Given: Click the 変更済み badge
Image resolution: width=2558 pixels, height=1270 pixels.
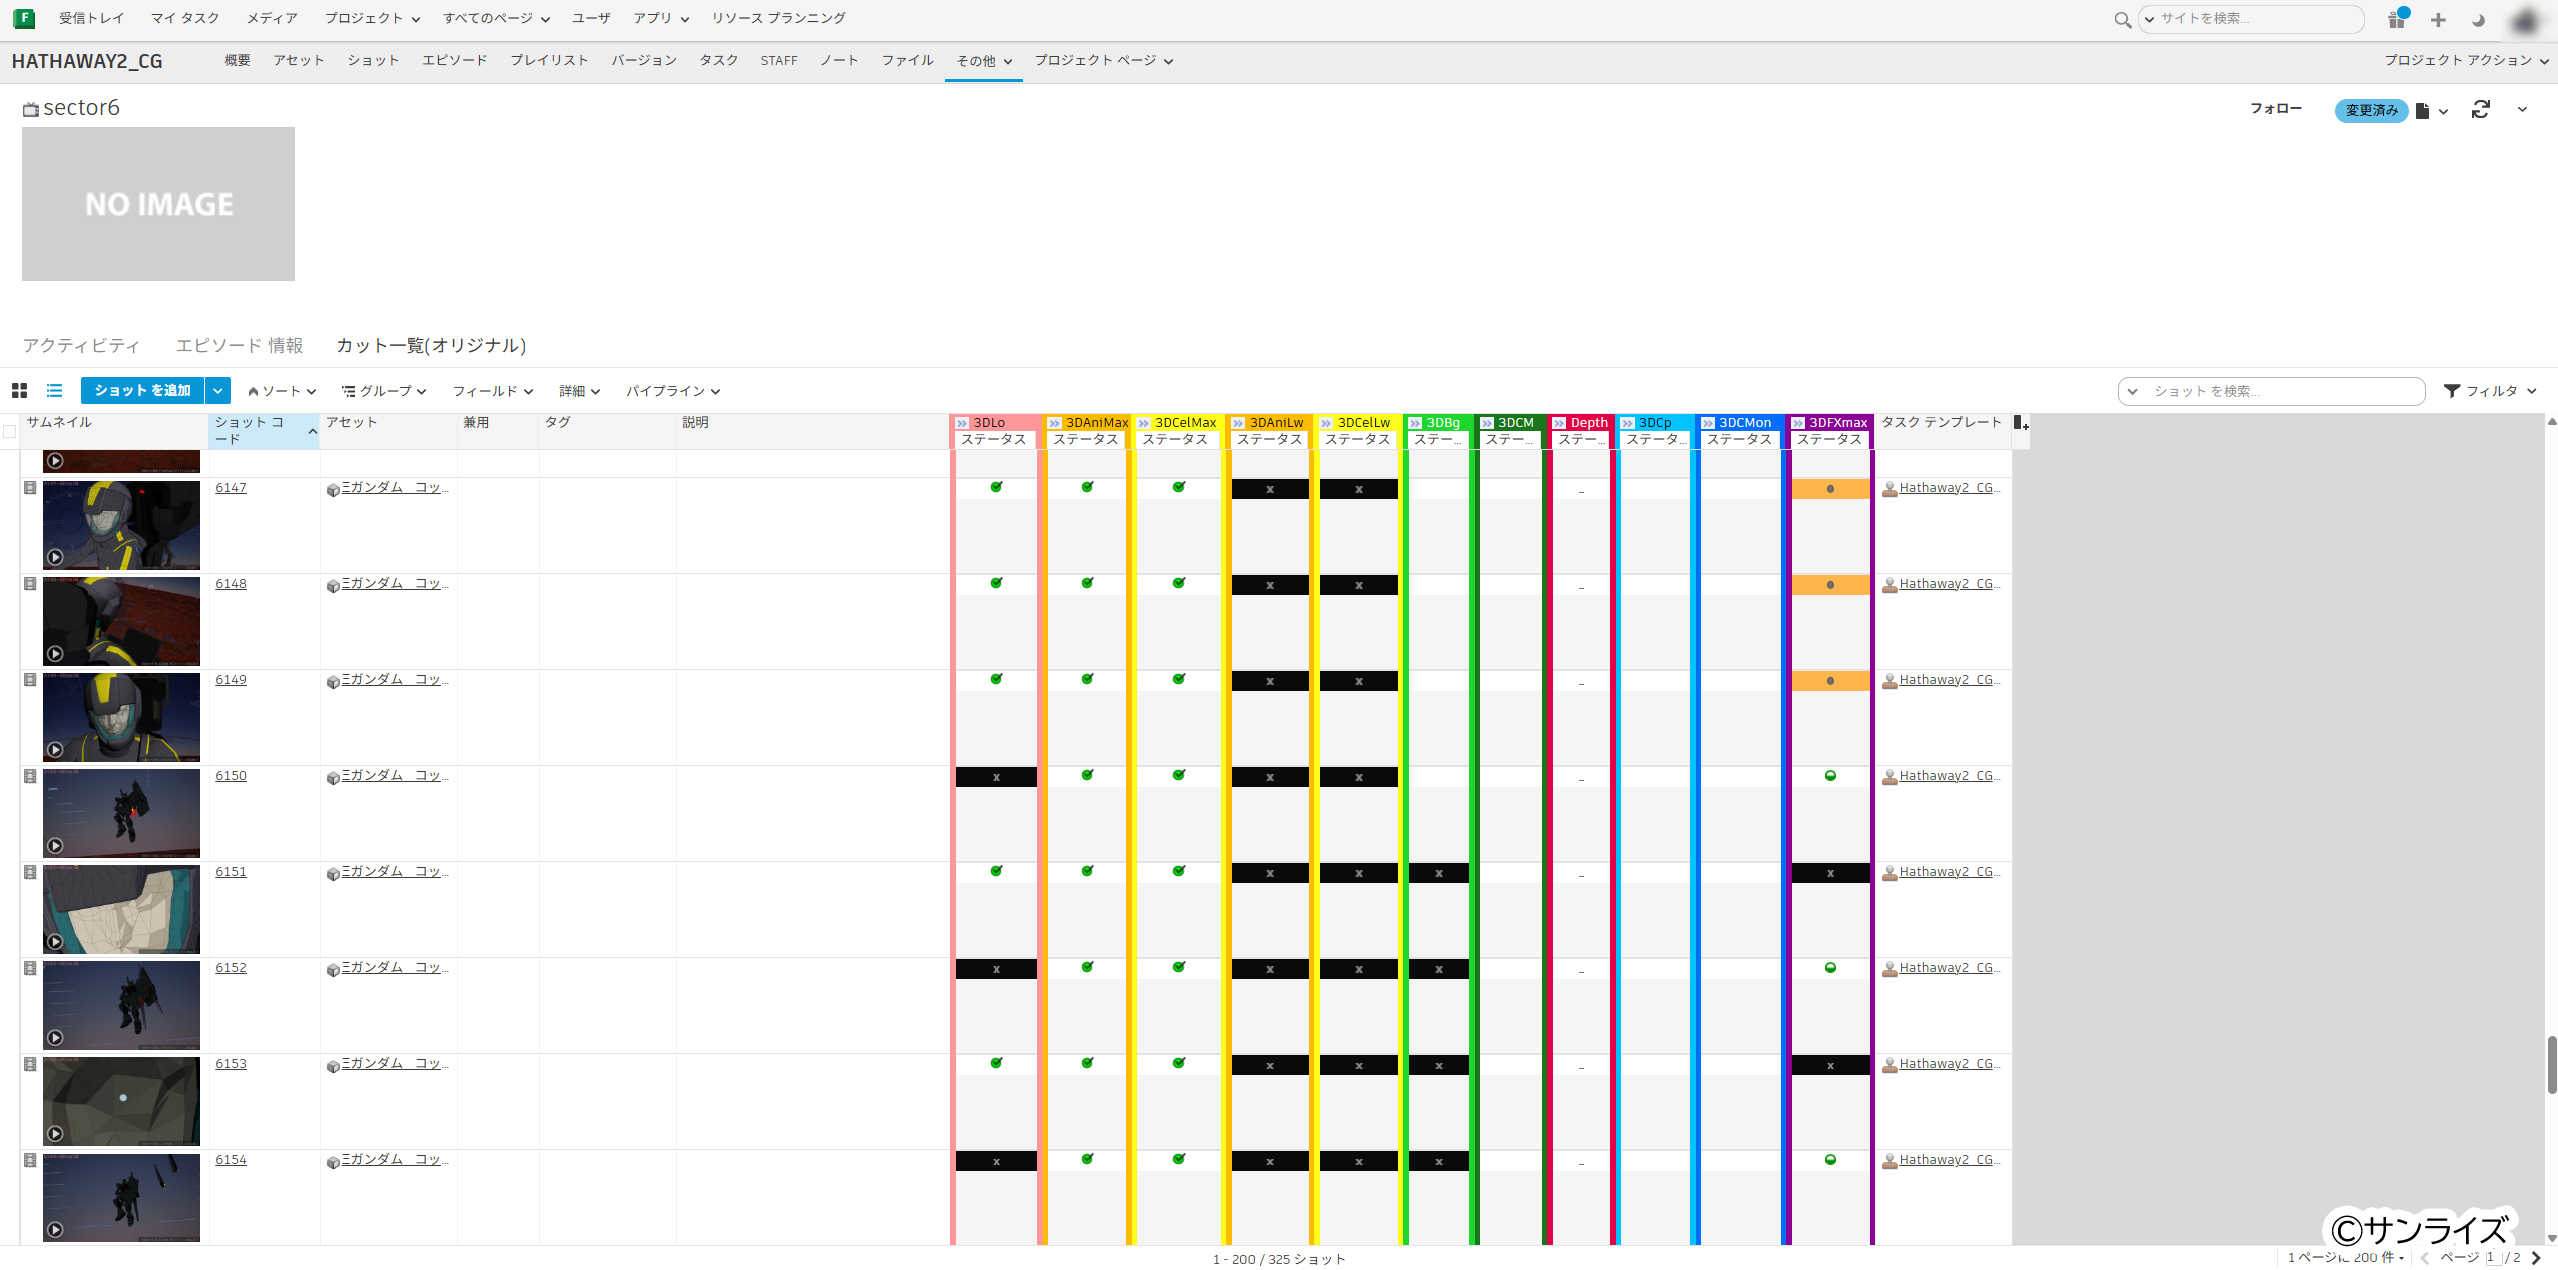Looking at the screenshot, I should pyautogui.click(x=2371, y=110).
